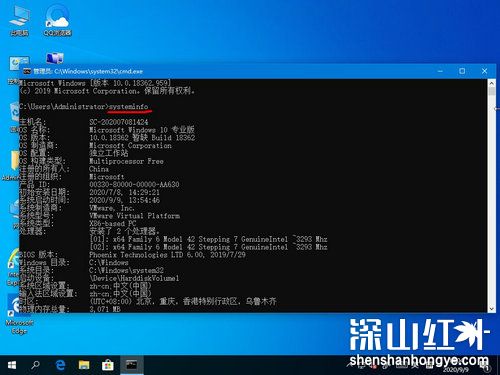Click the '[02]: x64 Family 6' processor line

208,247
